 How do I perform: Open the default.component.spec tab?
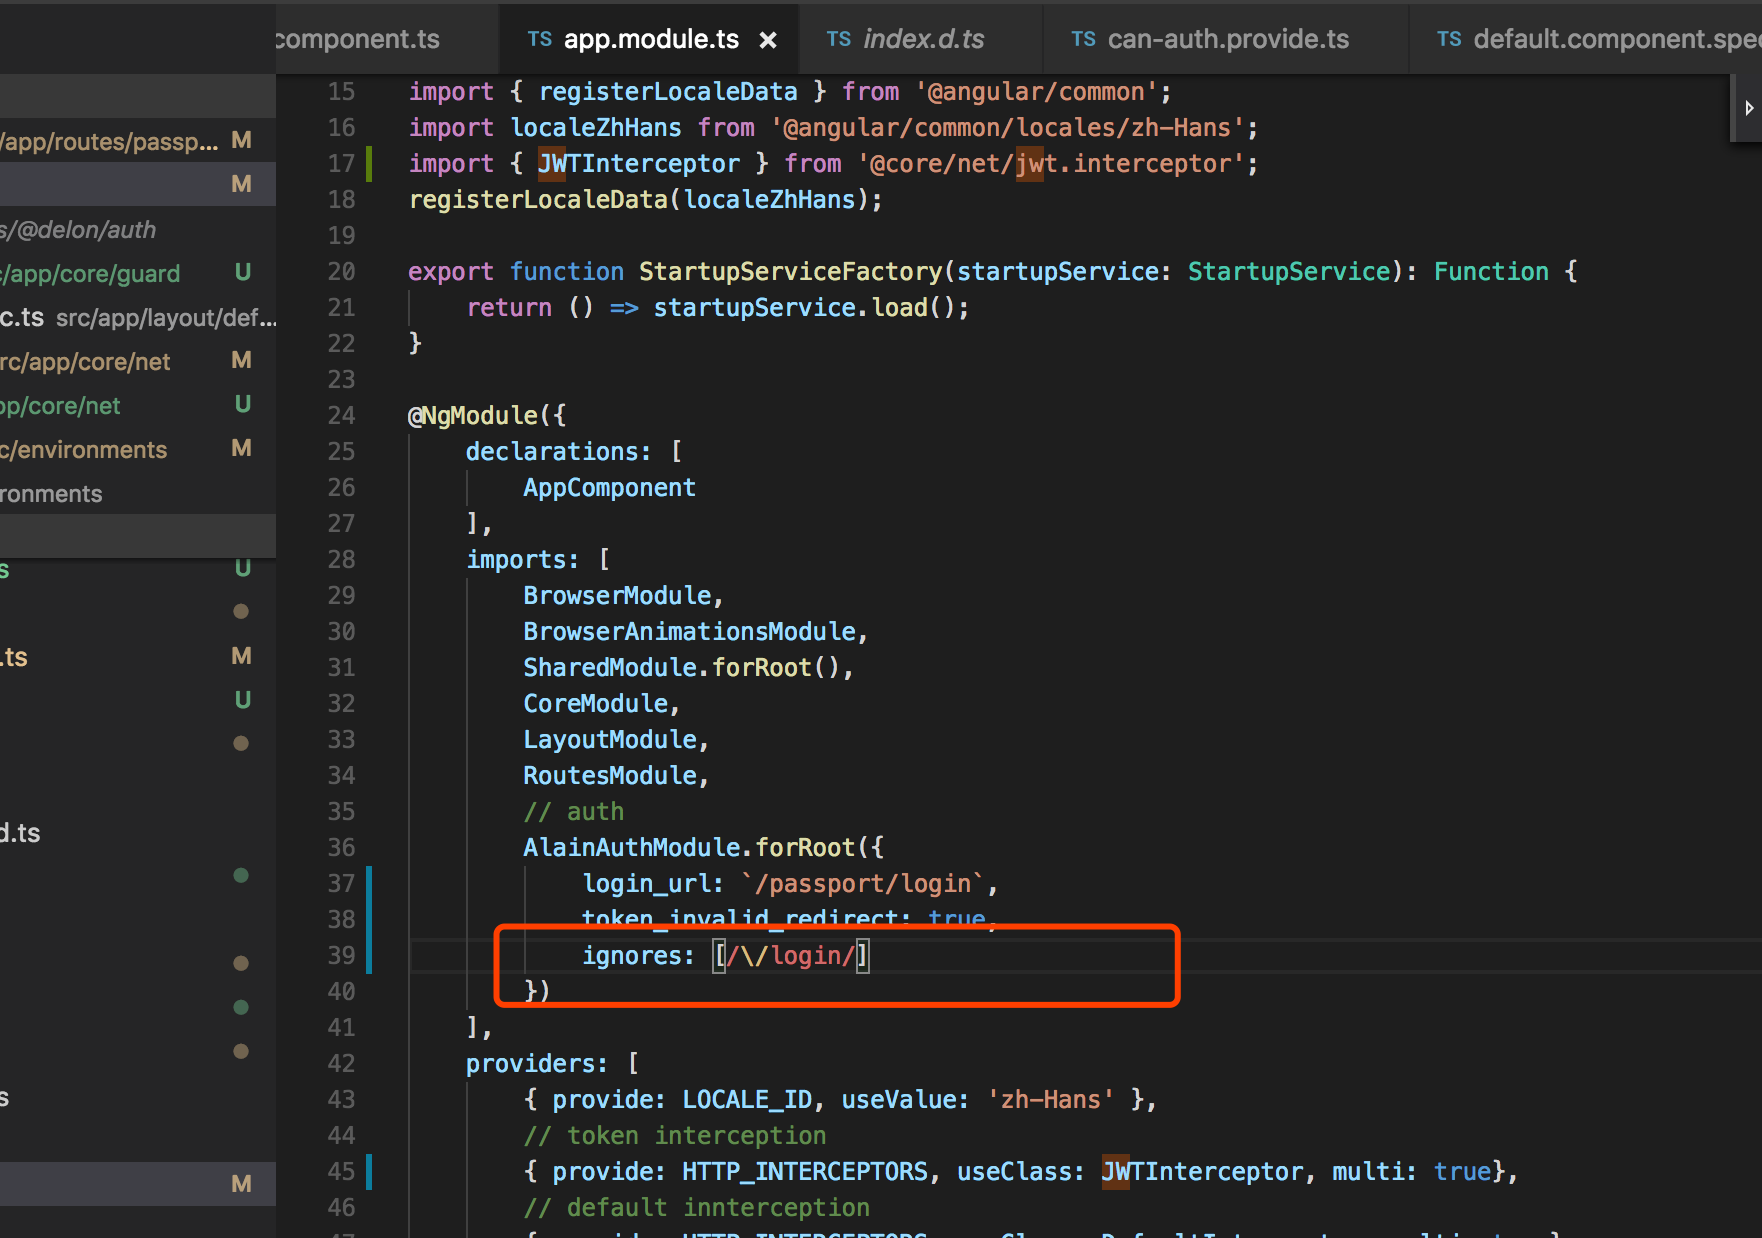tap(1600, 38)
